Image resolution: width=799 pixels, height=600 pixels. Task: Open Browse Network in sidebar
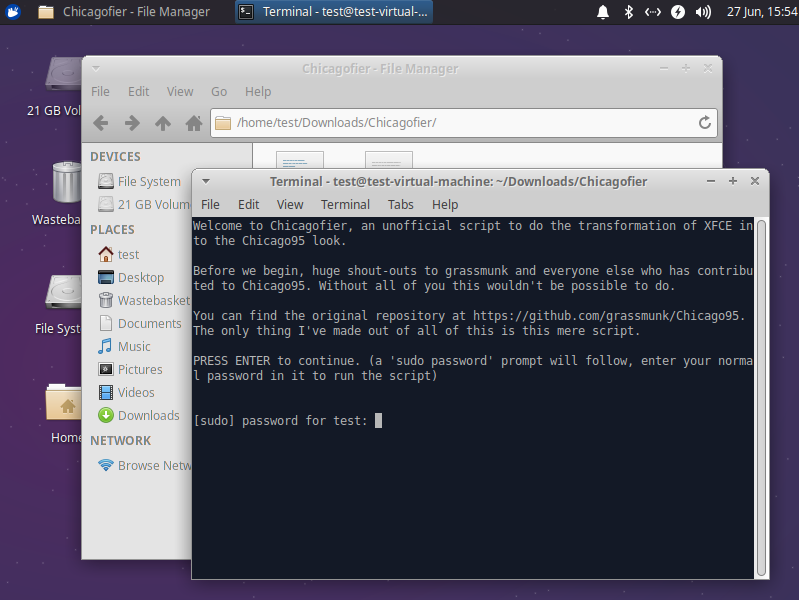point(144,465)
